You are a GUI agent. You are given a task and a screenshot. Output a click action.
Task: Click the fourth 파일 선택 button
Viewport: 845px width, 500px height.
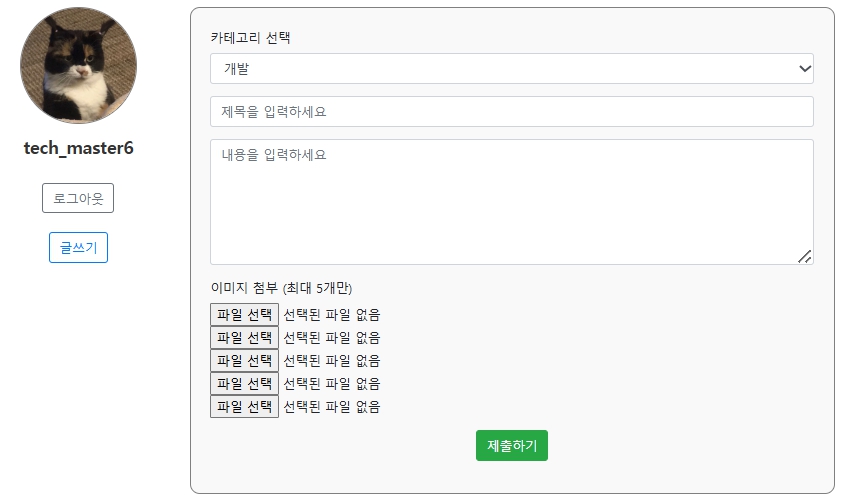pyautogui.click(x=244, y=384)
